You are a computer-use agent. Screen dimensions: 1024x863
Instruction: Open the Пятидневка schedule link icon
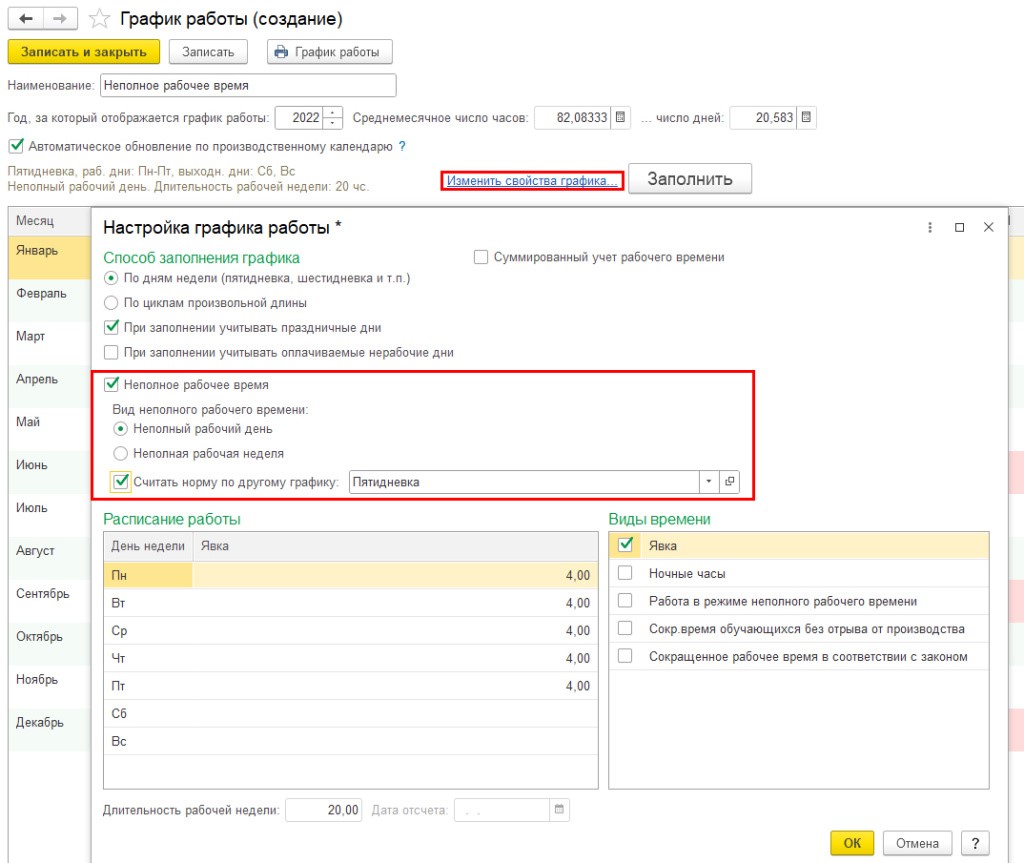point(729,482)
